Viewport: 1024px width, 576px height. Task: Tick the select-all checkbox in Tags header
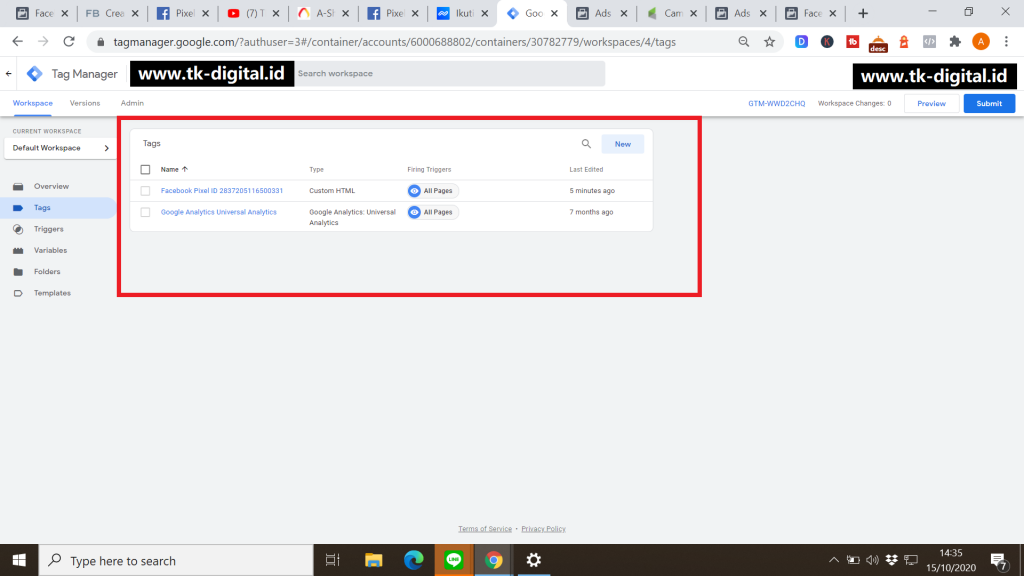(x=145, y=170)
